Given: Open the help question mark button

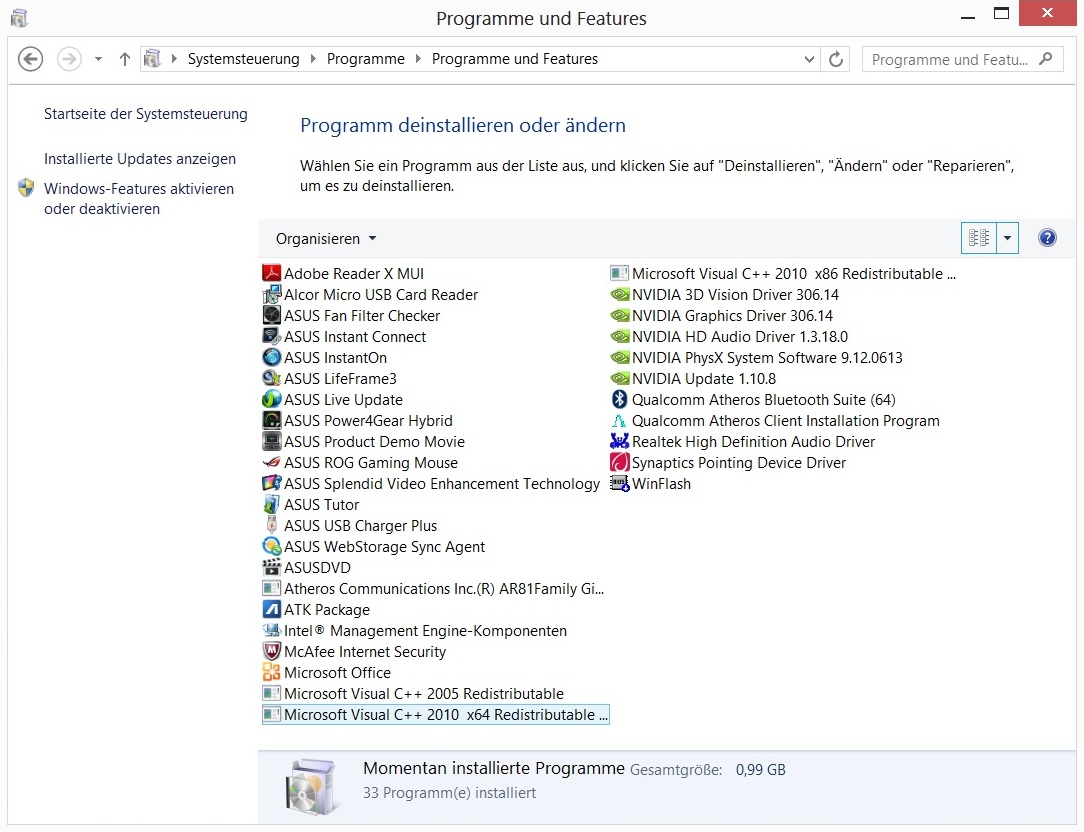Looking at the screenshot, I should pos(1047,238).
